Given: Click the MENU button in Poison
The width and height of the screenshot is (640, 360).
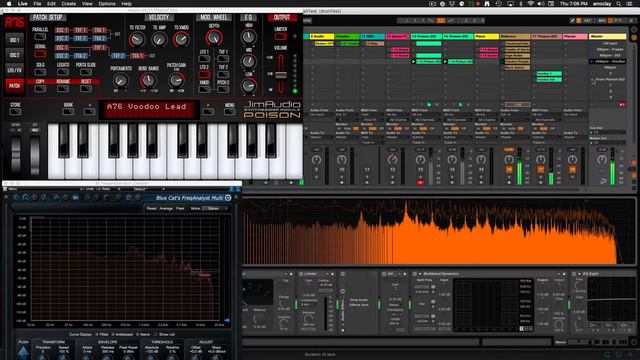Looking at the screenshot, I should click(229, 111).
